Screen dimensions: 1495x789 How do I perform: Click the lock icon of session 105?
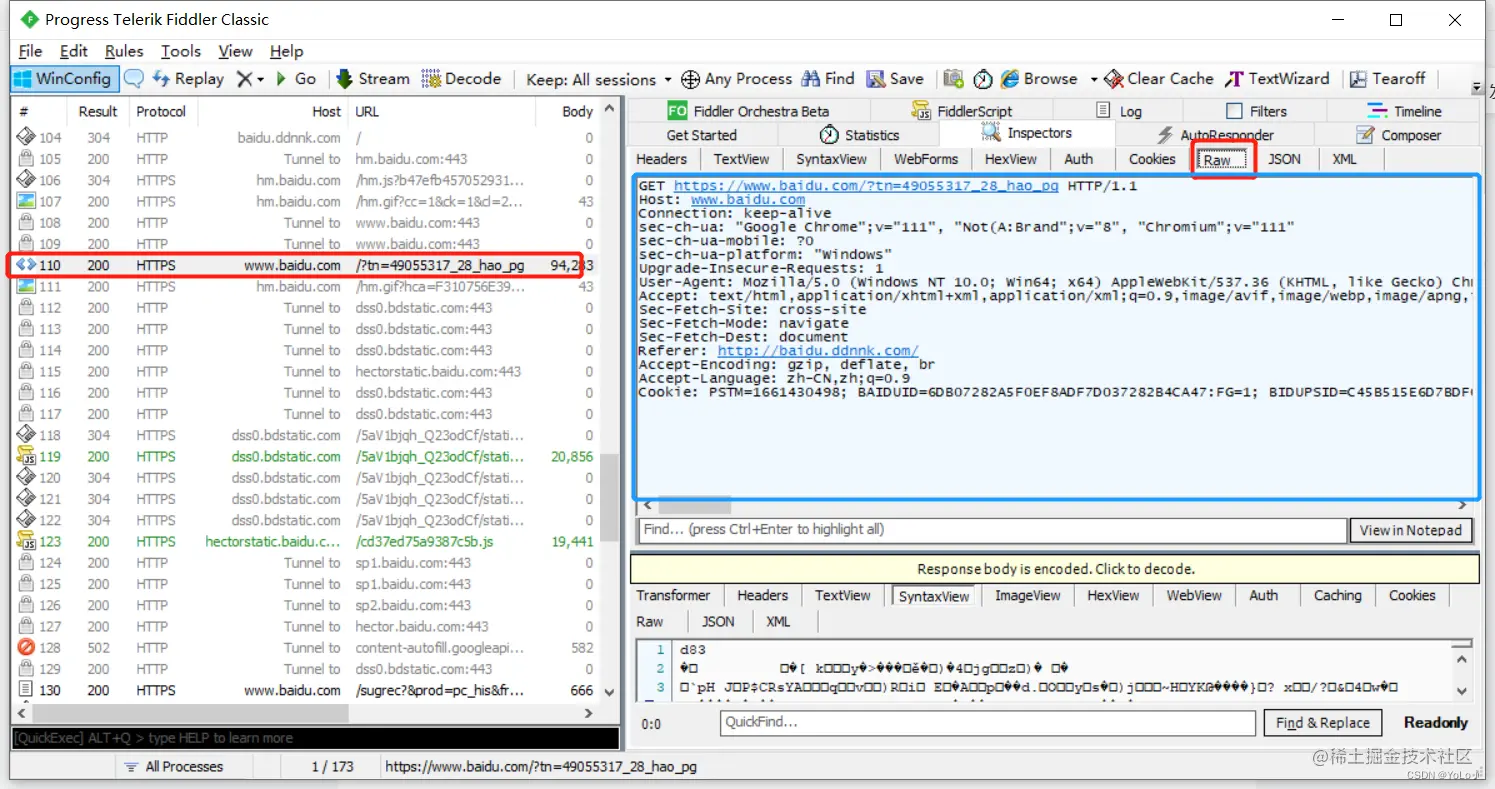pyautogui.click(x=25, y=159)
